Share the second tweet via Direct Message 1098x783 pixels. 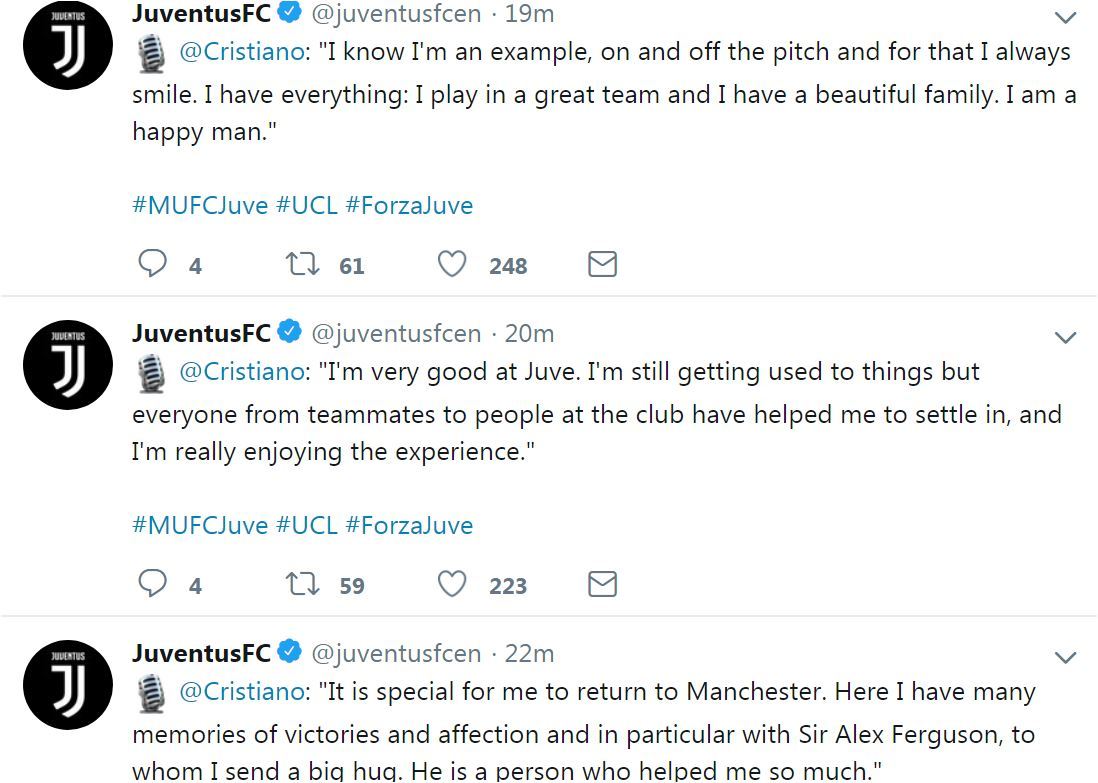click(601, 584)
